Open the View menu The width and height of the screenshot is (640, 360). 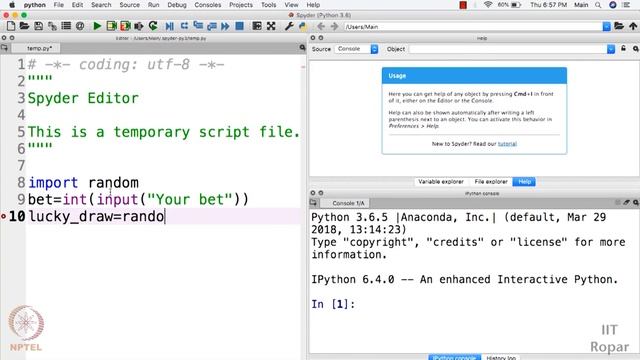pos(291,5)
